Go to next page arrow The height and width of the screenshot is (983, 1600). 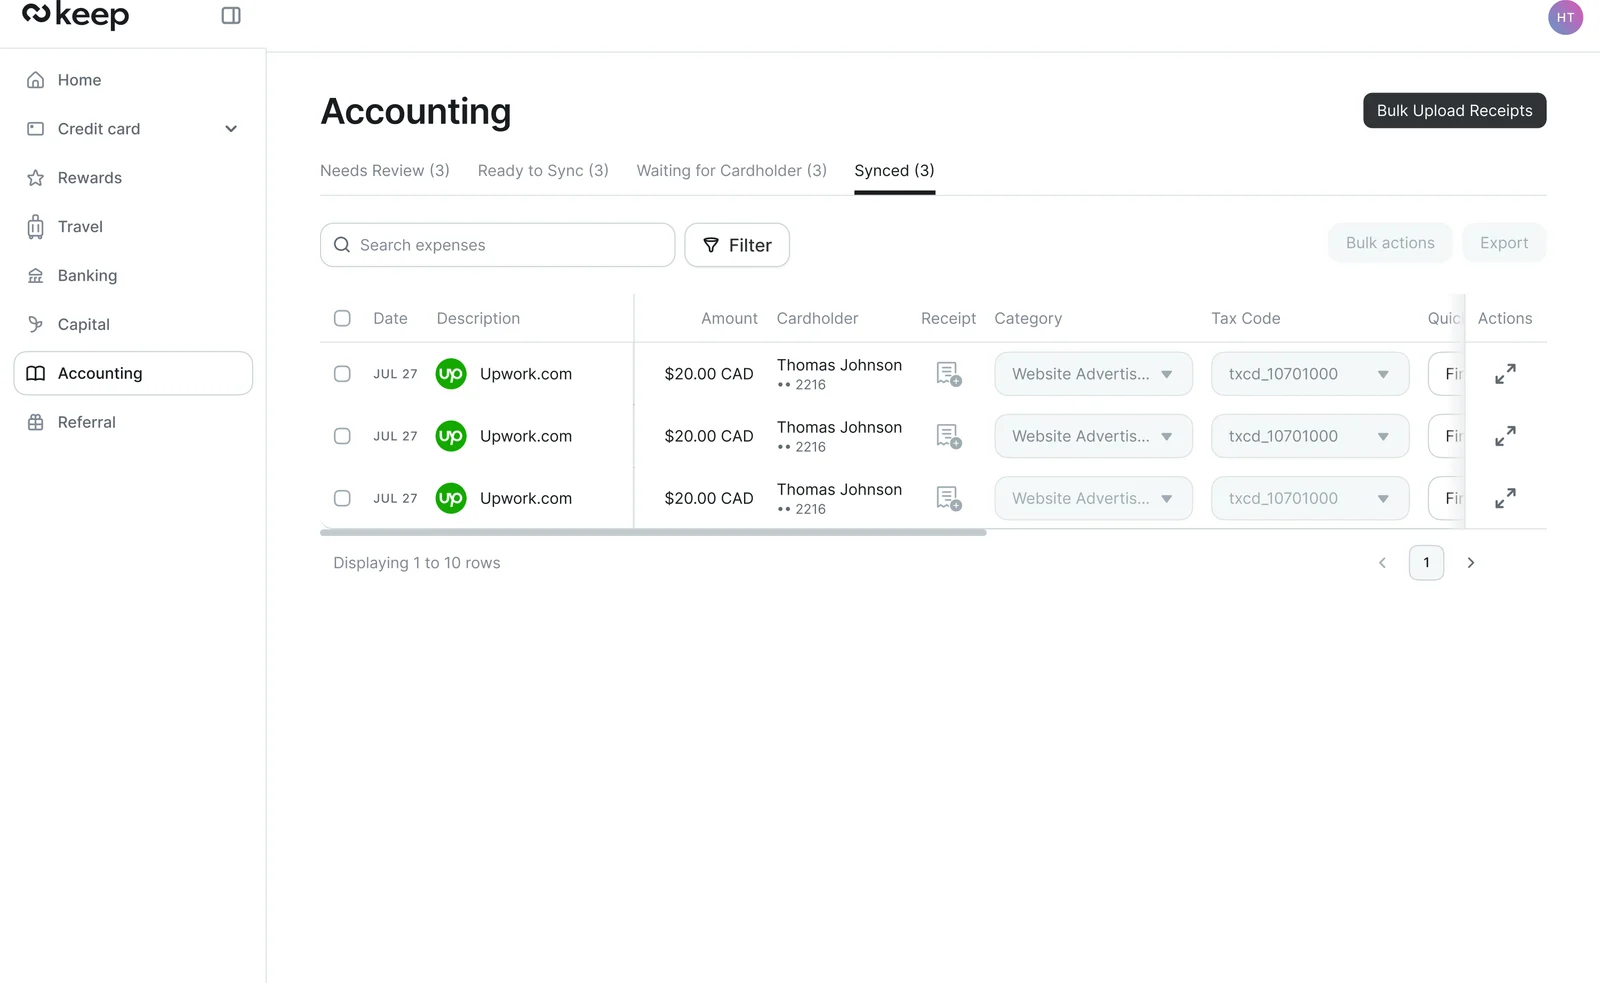tap(1470, 563)
